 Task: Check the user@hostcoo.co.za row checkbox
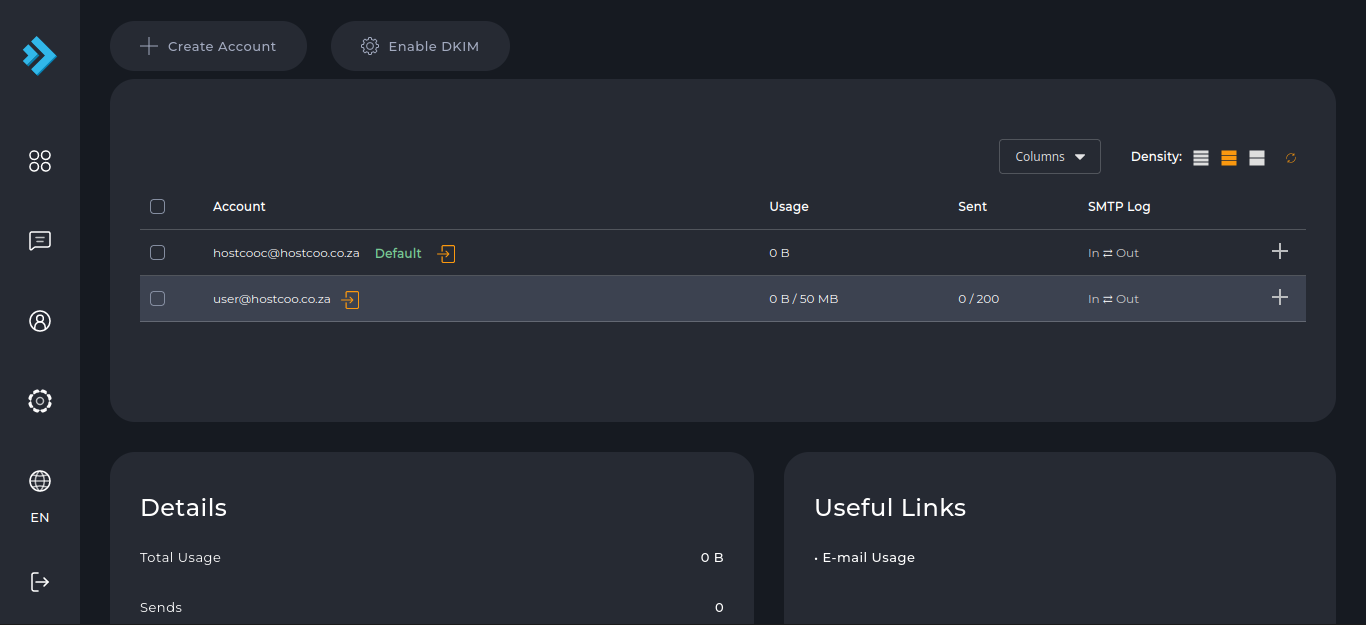(157, 299)
